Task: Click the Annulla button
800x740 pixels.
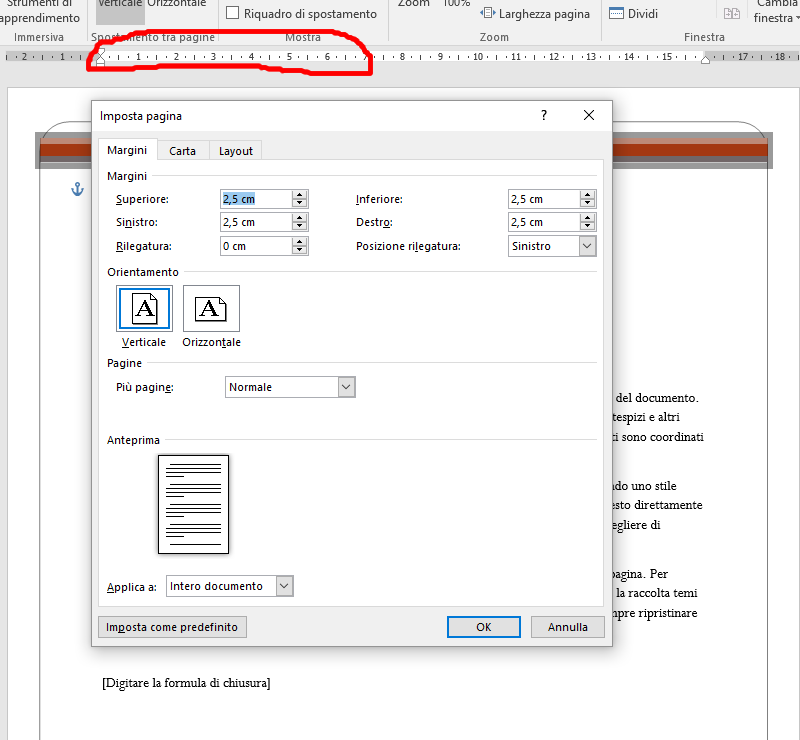Action: tap(567, 627)
